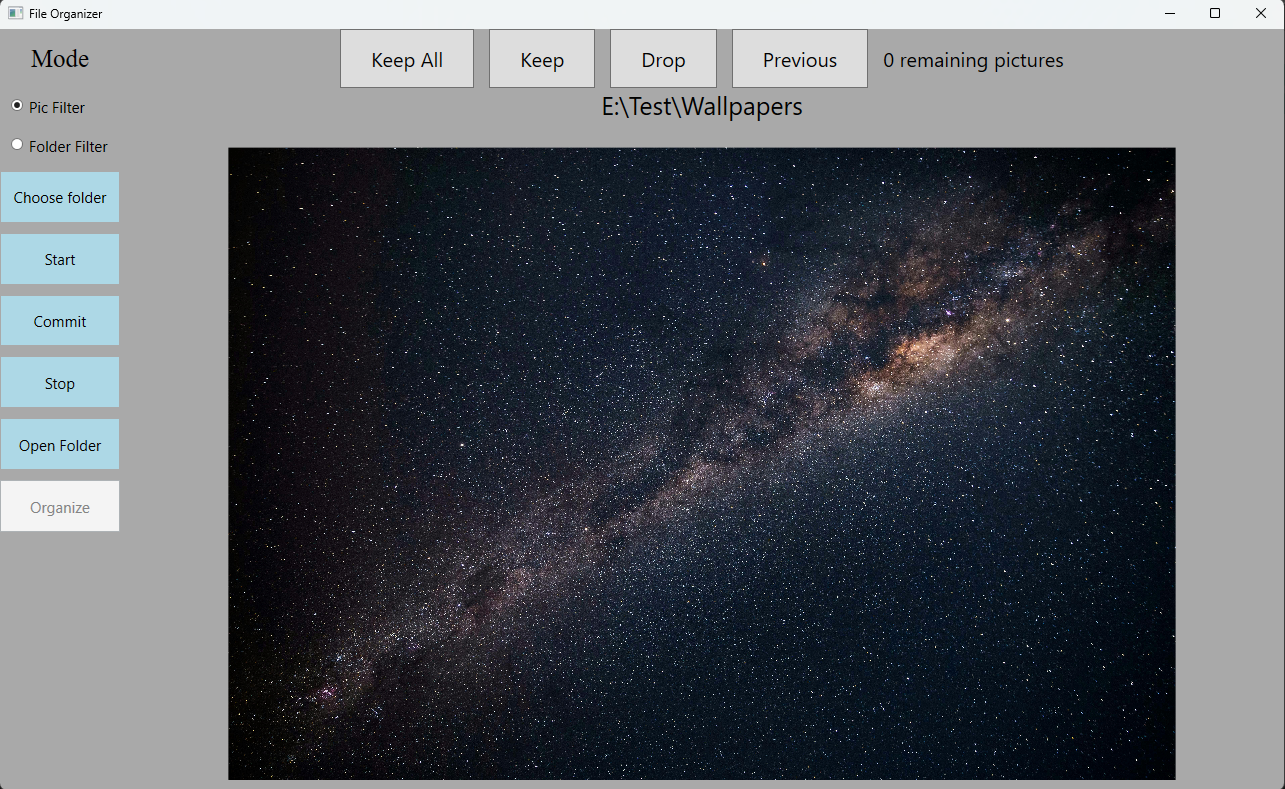Click the File Organizer app icon in title bar

coord(15,14)
